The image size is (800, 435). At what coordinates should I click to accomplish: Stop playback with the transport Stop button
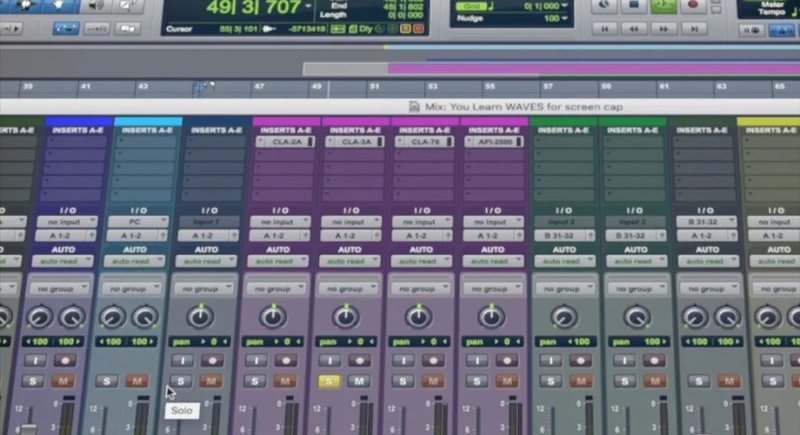point(634,5)
